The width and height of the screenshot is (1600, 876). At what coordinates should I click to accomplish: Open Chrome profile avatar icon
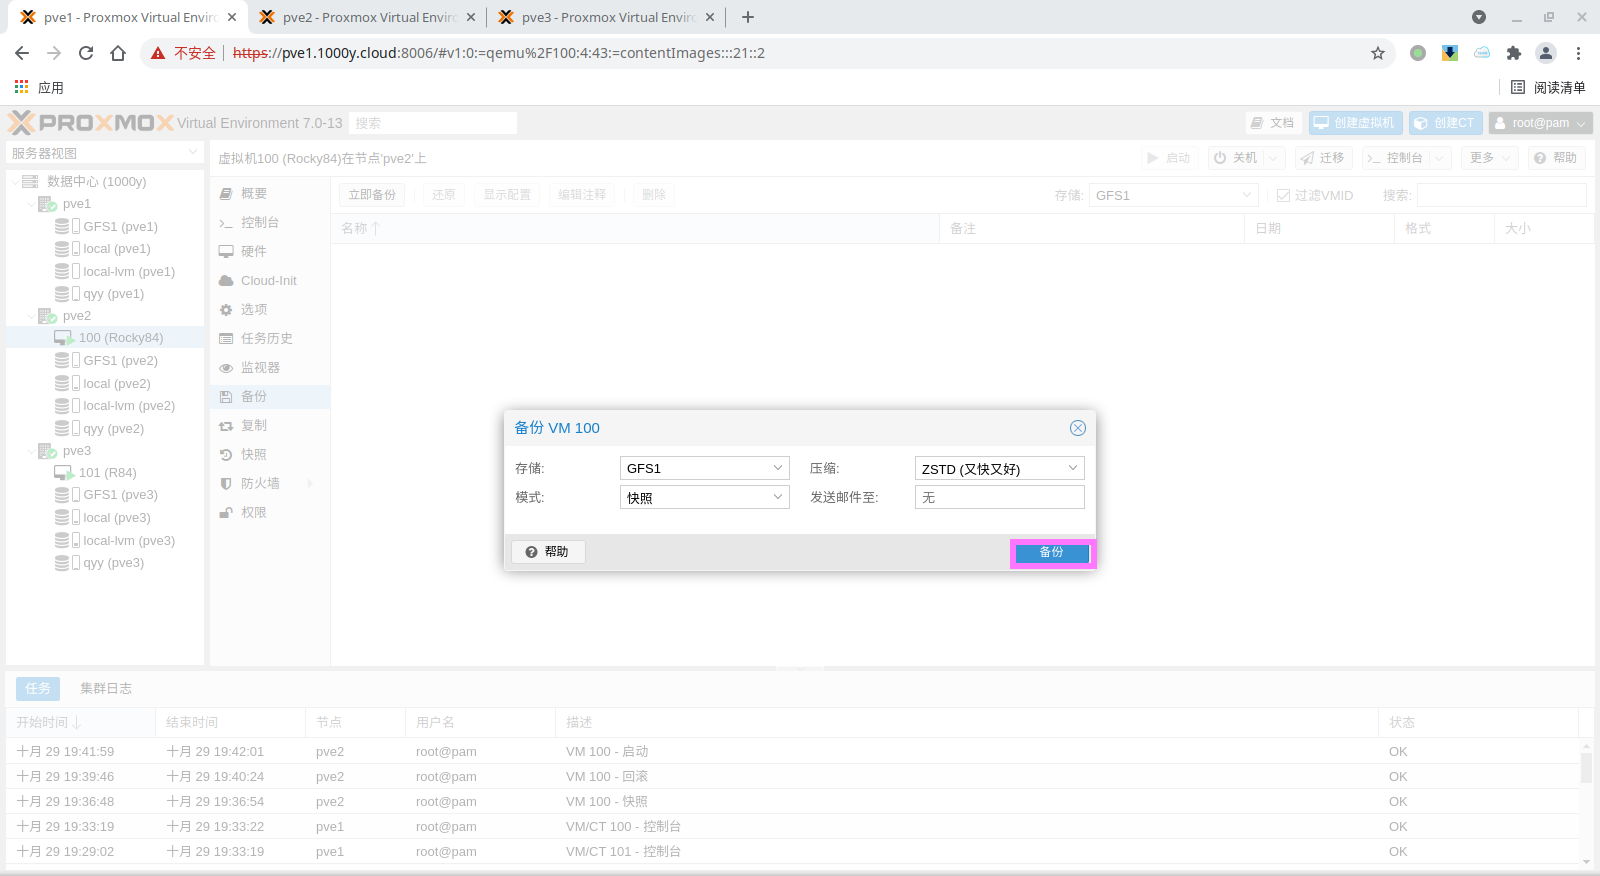pyautogui.click(x=1546, y=53)
